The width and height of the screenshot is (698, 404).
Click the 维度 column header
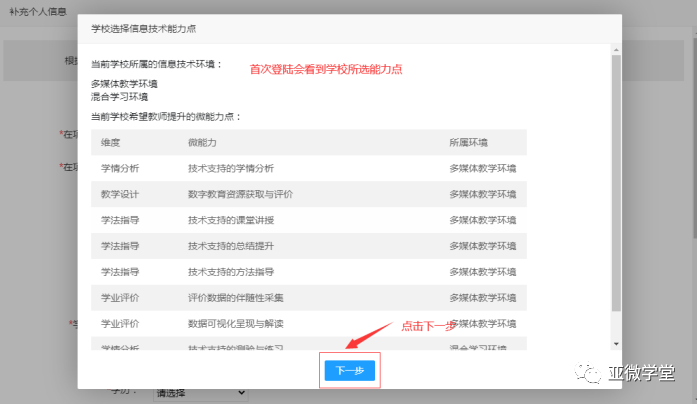pos(110,142)
